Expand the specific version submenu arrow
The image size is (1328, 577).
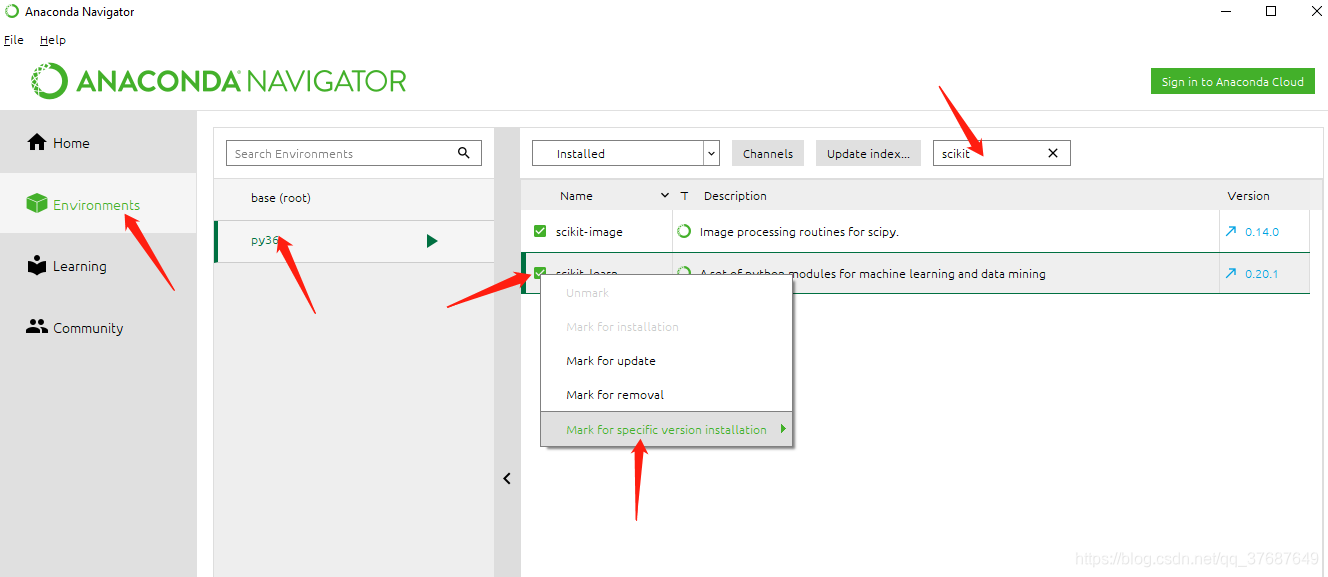(x=783, y=429)
